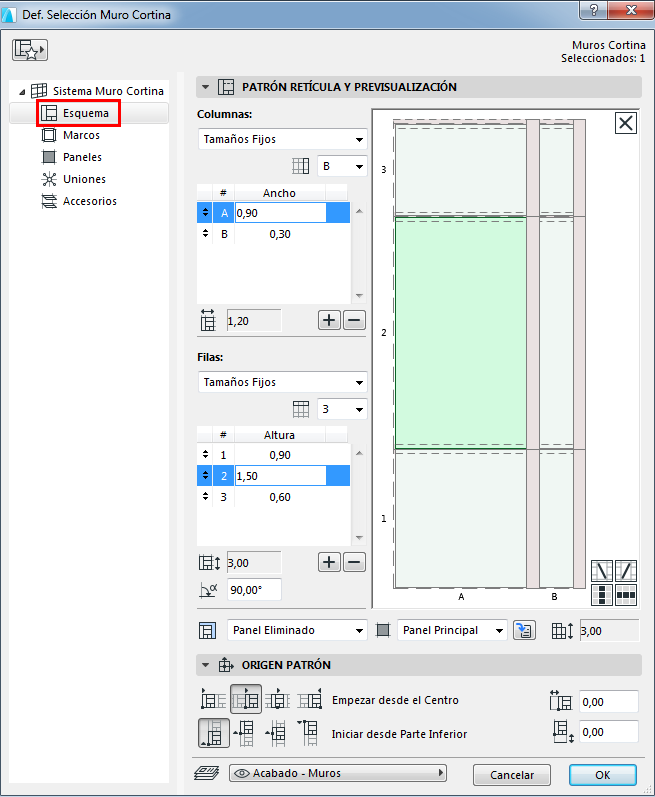Add a new column with the plus button
The width and height of the screenshot is (655, 797).
point(329,320)
